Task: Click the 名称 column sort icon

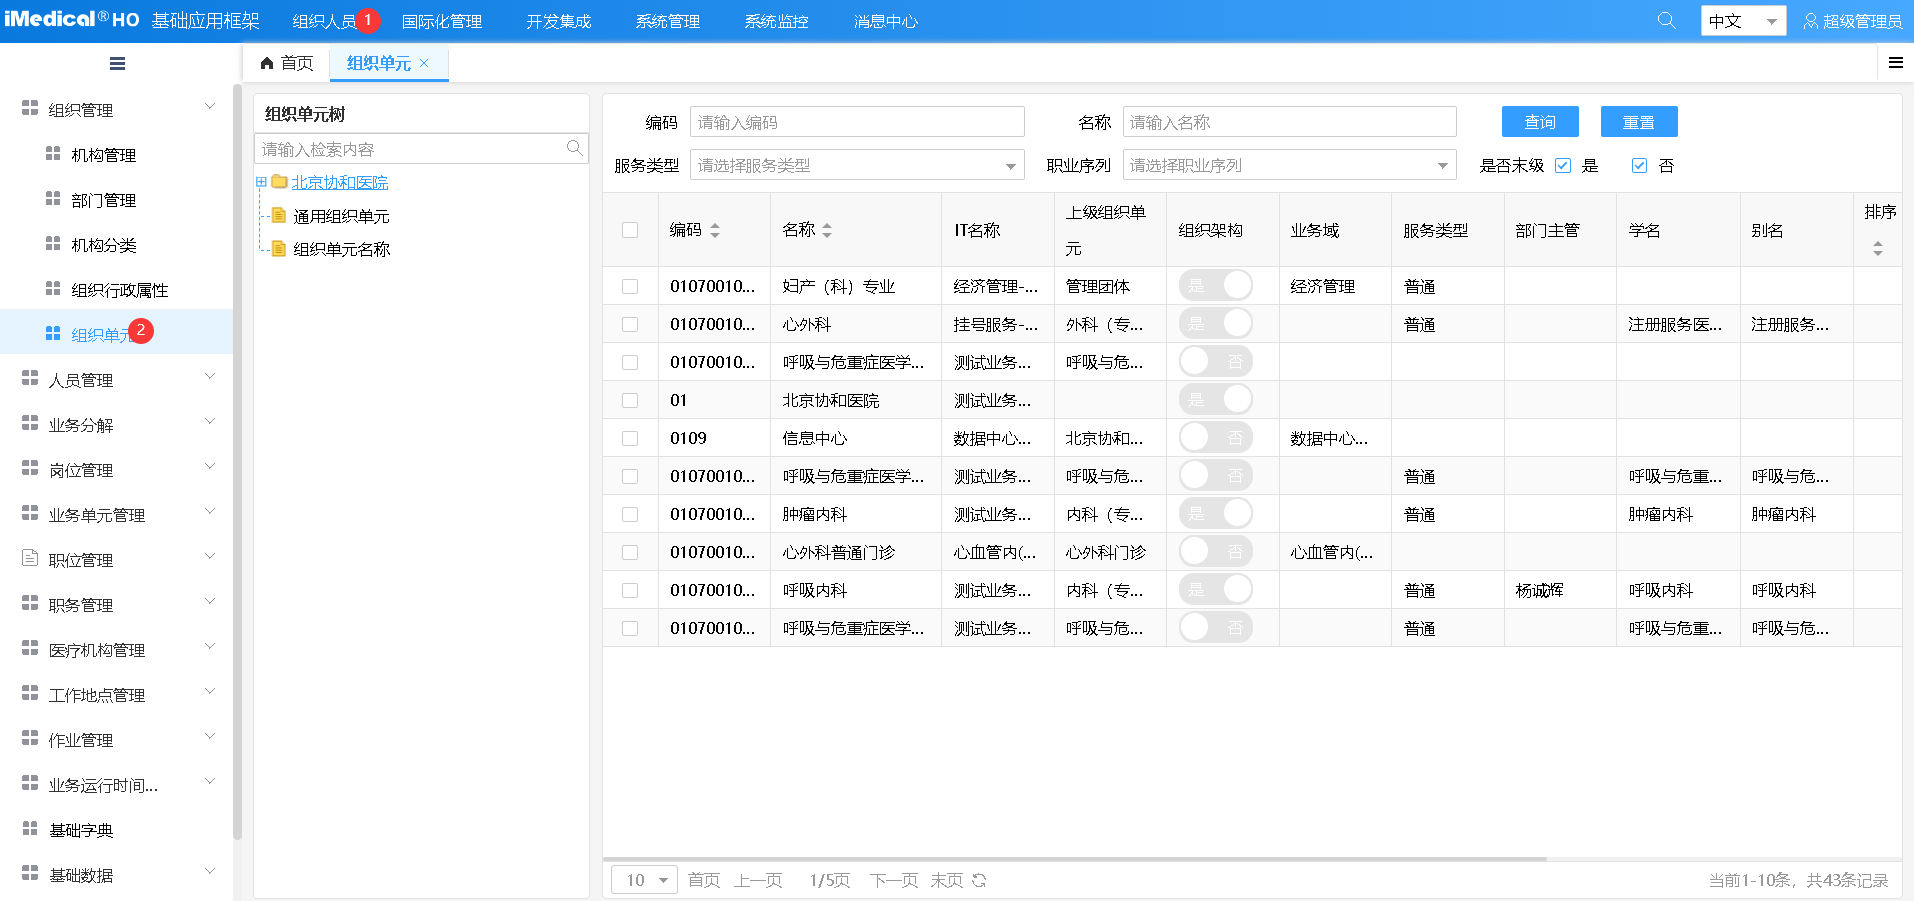Action: (x=827, y=230)
